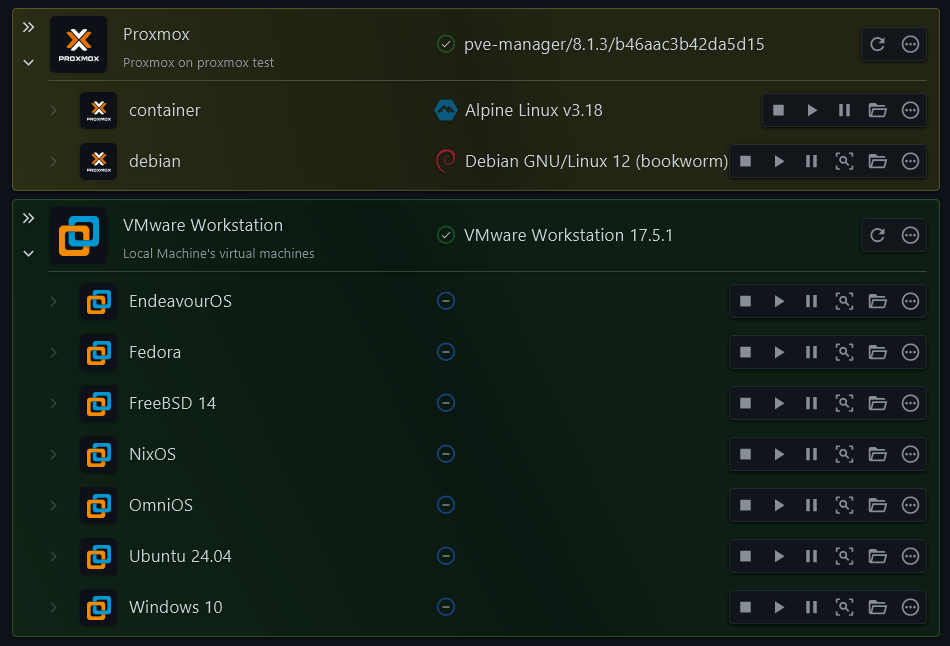
Task: Expand the OmniOS row
Action: pyautogui.click(x=53, y=505)
